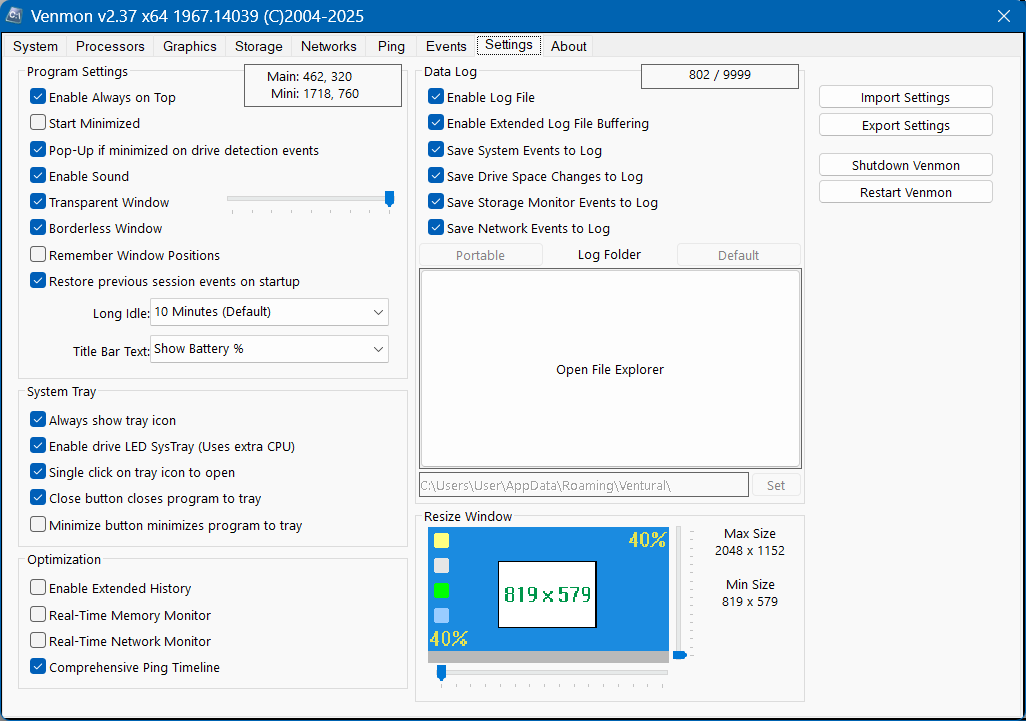Open the Storage tab
The image size is (1026, 721).
click(x=258, y=46)
